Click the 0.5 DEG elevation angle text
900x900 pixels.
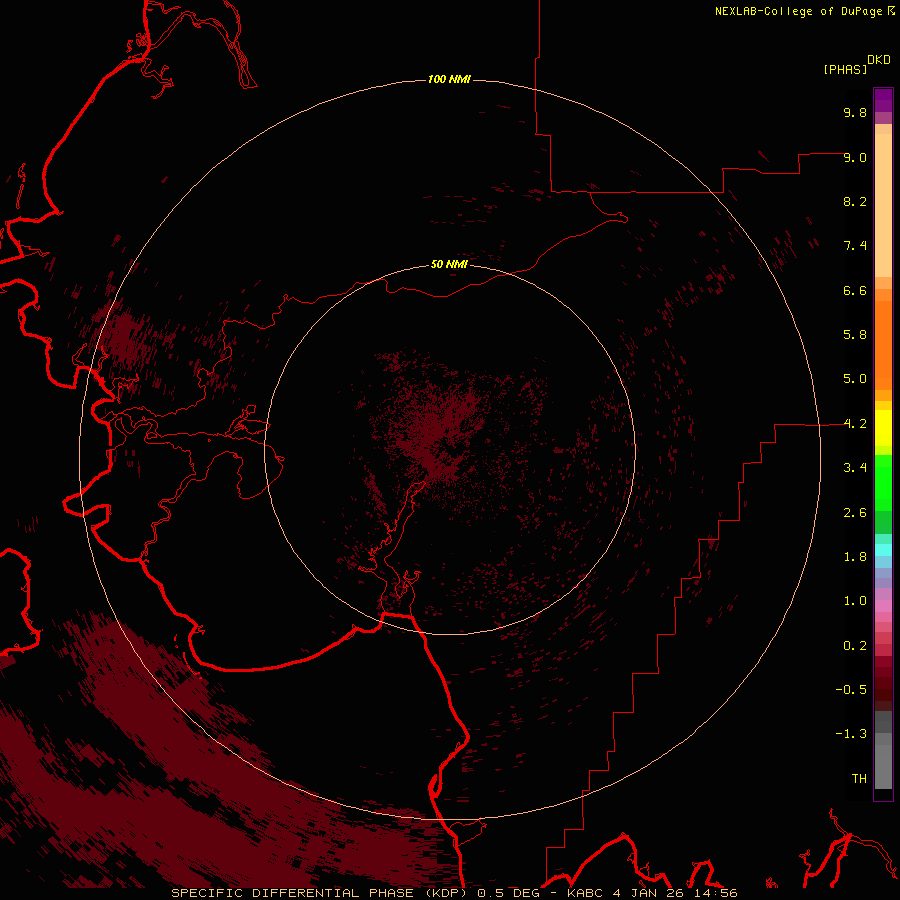click(509, 893)
